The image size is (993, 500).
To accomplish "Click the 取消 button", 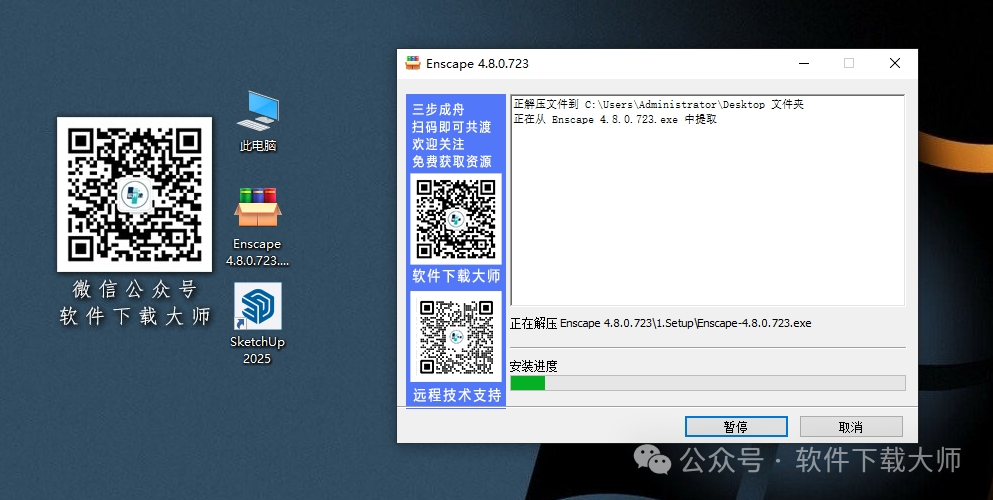I will (x=851, y=427).
